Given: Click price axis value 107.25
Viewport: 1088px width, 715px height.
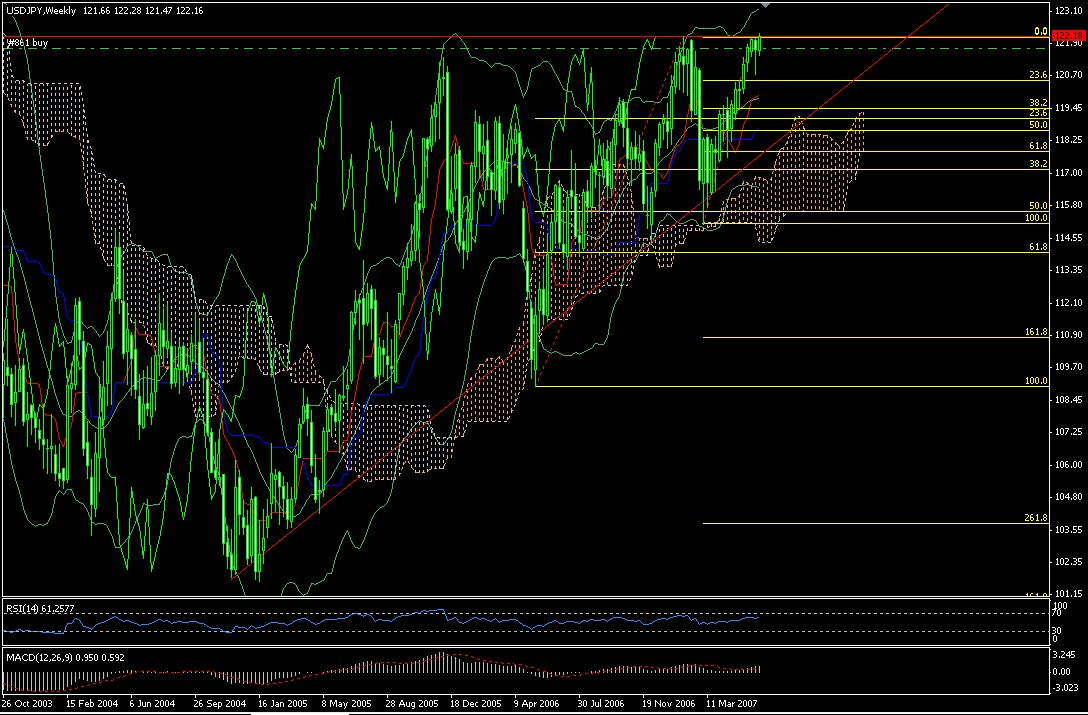Looking at the screenshot, I should pyautogui.click(x=1067, y=432).
